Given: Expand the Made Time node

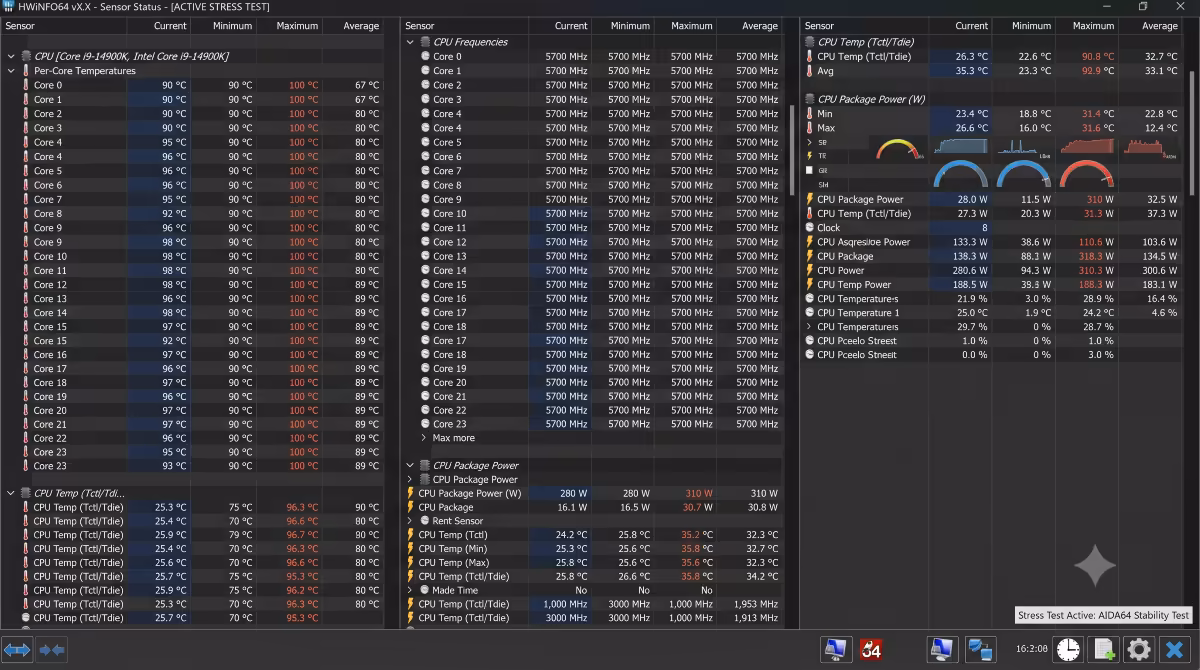Looking at the screenshot, I should [x=410, y=590].
